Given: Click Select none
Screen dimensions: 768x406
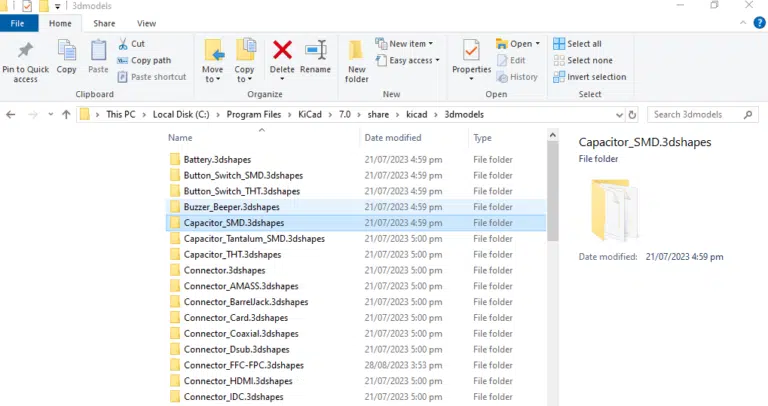Looking at the screenshot, I should click(583, 60).
